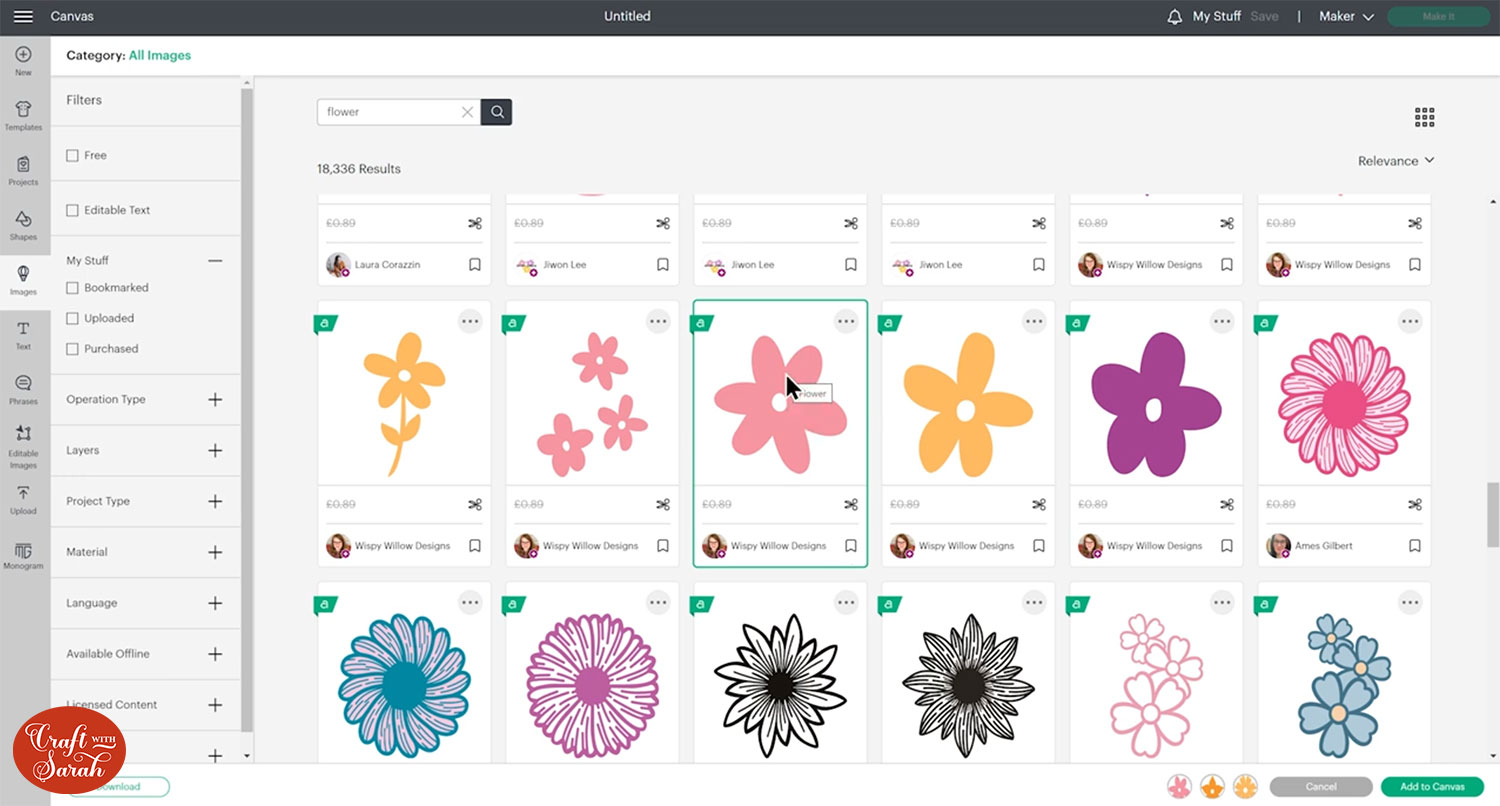Select the pink outlined flower cluster
This screenshot has width=1500, height=806.
1156,686
